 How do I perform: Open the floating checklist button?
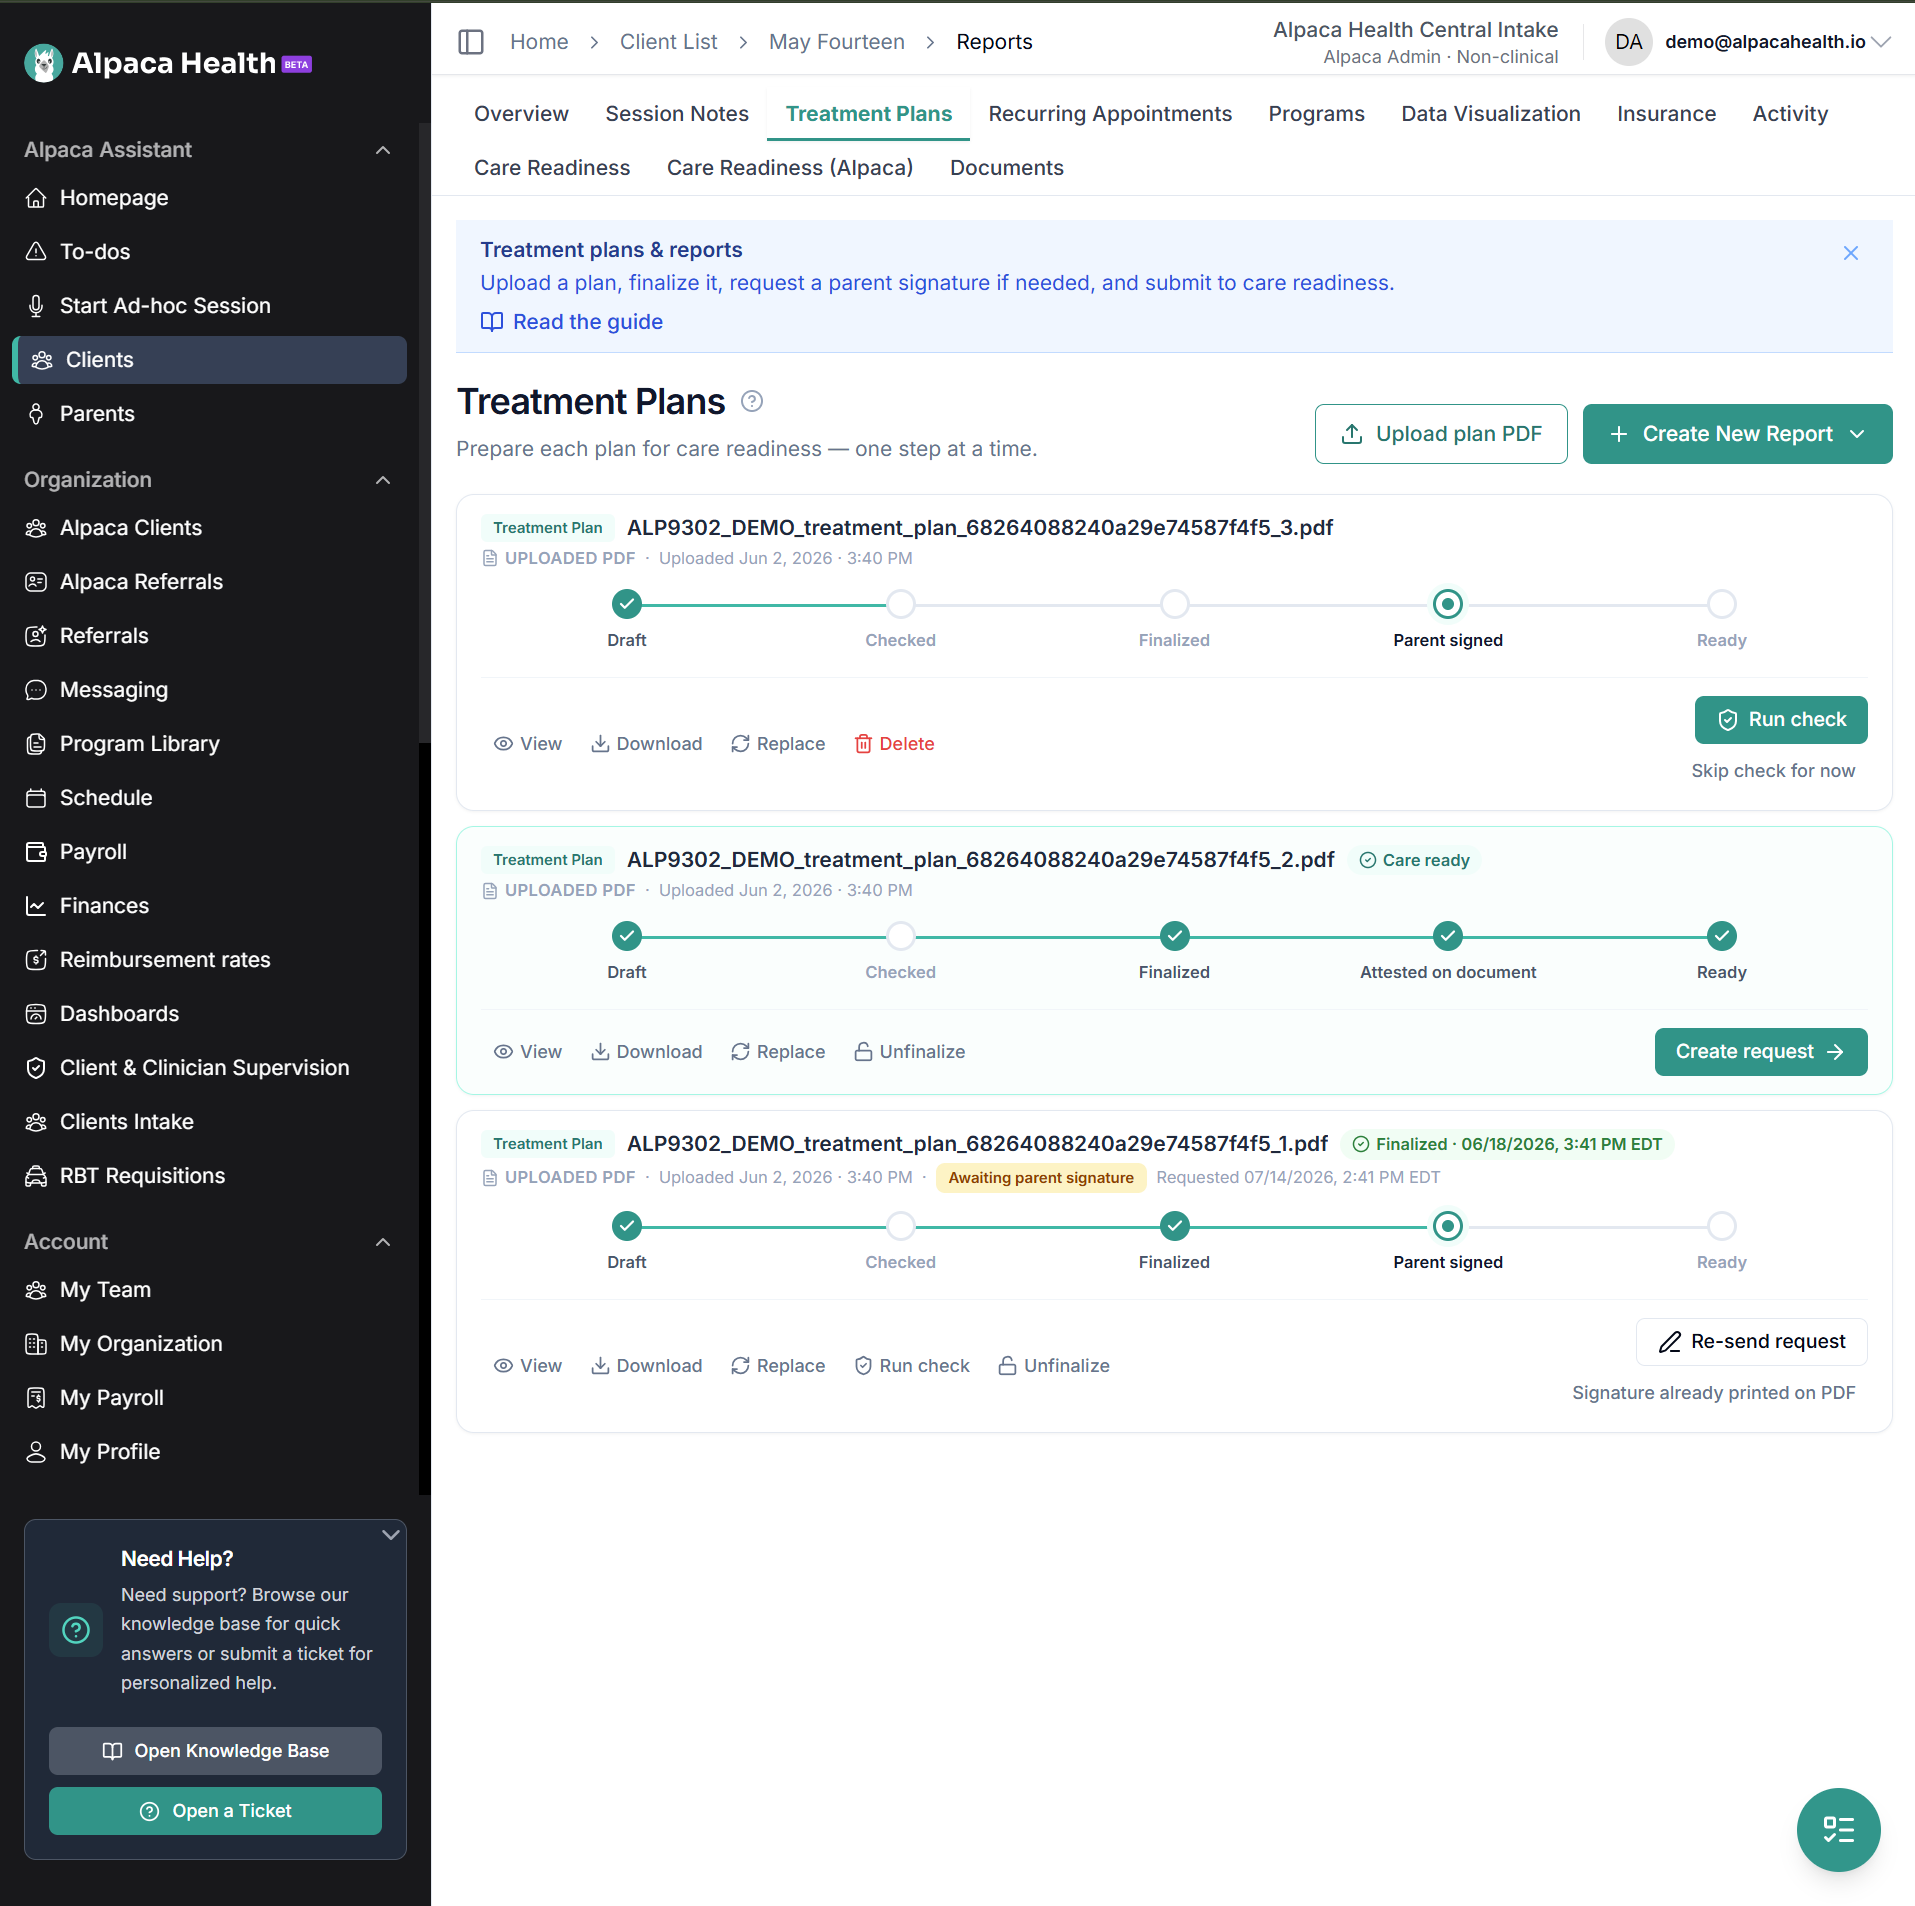(1838, 1830)
